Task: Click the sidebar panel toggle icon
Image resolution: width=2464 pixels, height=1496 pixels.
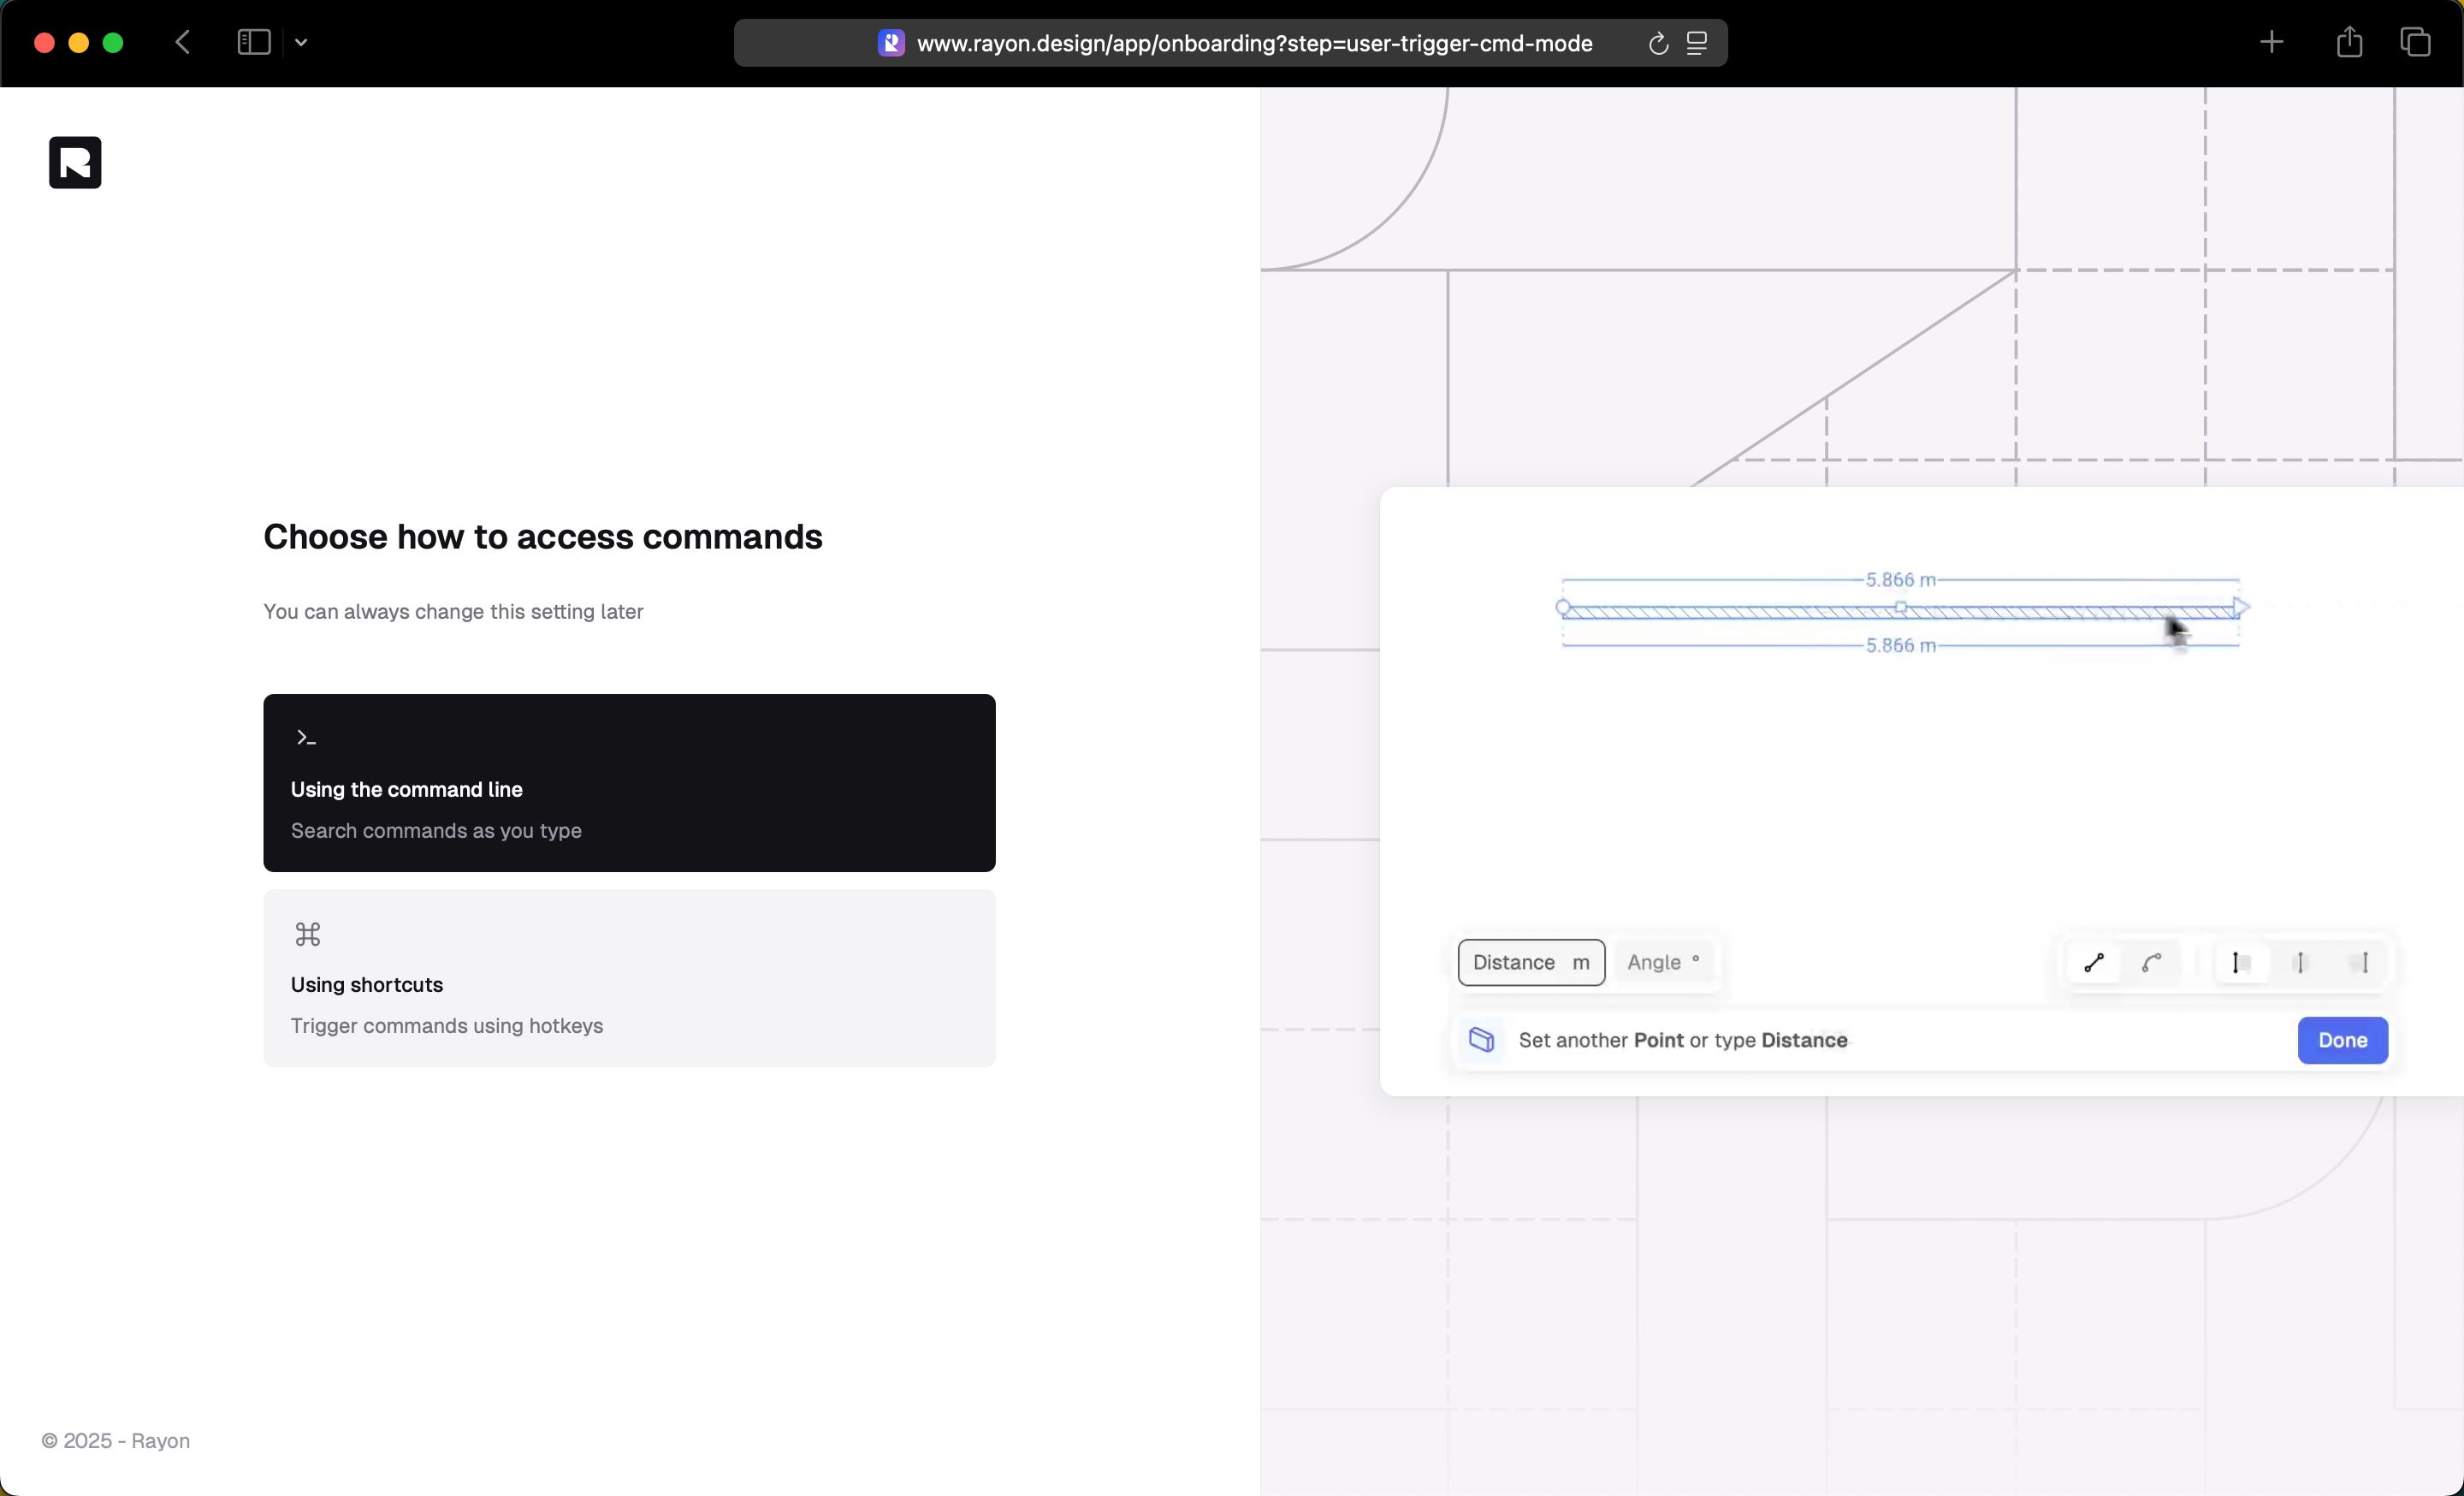Action: (253, 42)
